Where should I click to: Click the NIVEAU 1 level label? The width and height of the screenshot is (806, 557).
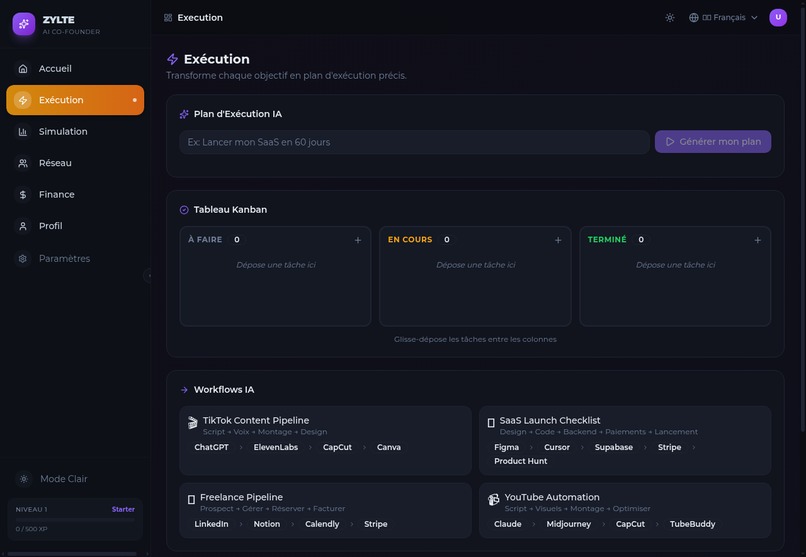[31, 509]
